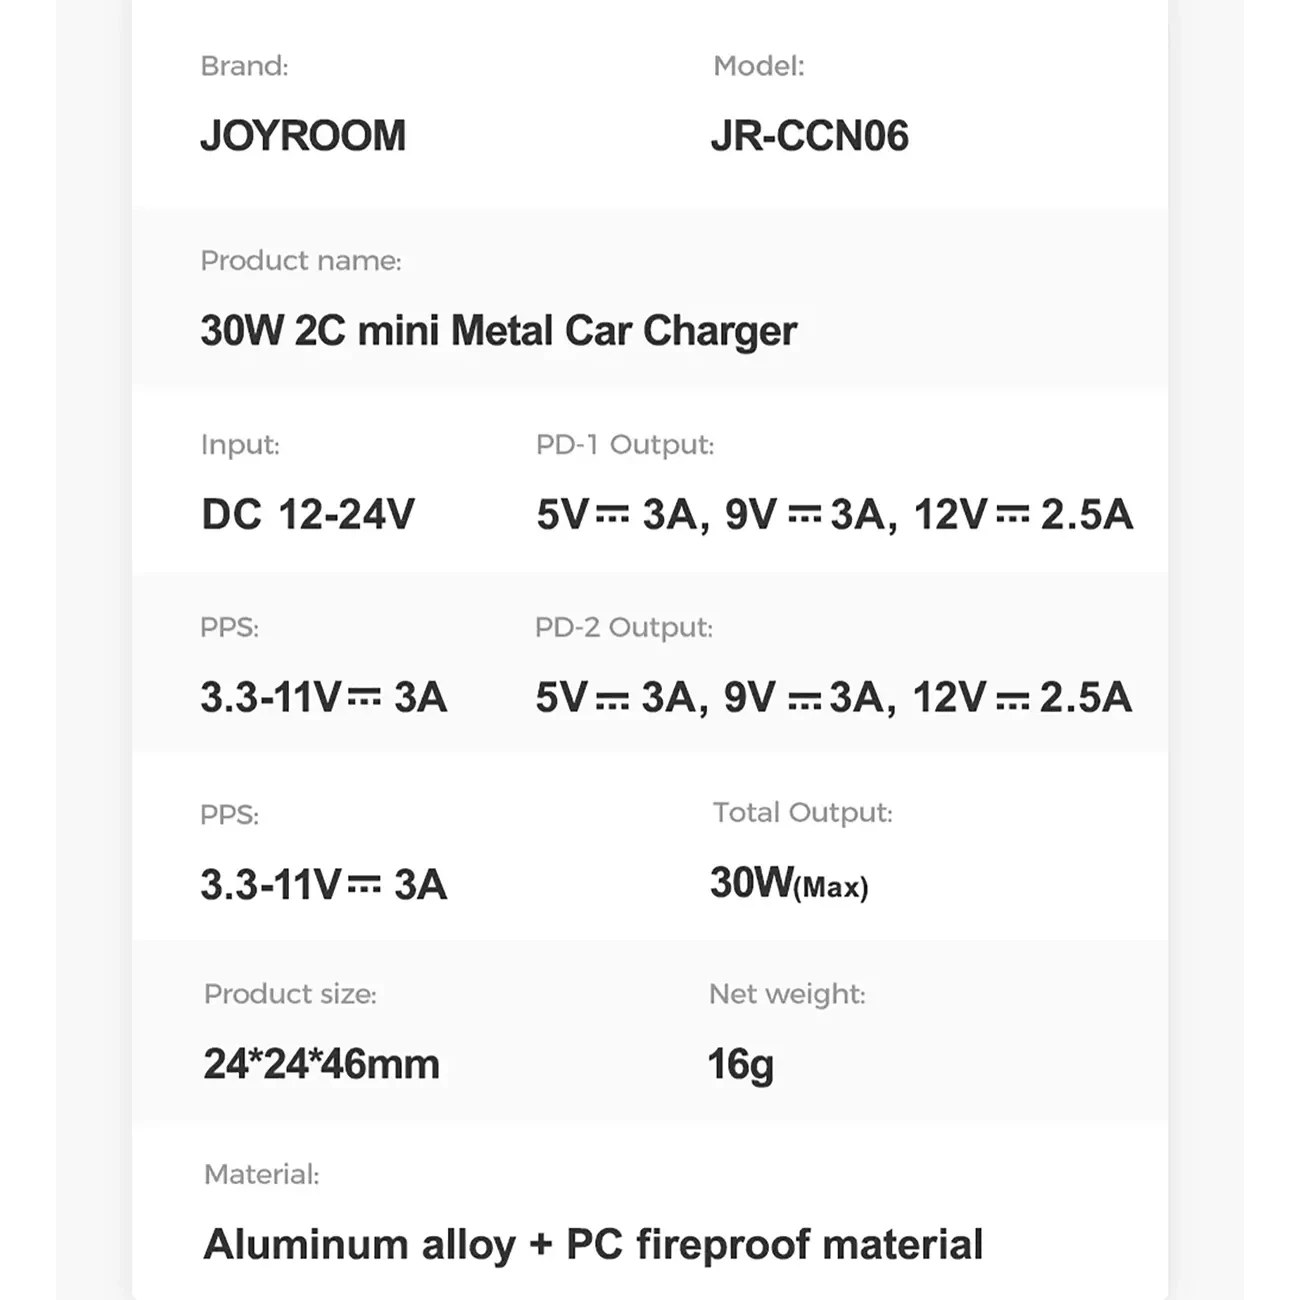Select the 30W(Max) total output value
The height and width of the screenshot is (1300, 1300).
788,884
